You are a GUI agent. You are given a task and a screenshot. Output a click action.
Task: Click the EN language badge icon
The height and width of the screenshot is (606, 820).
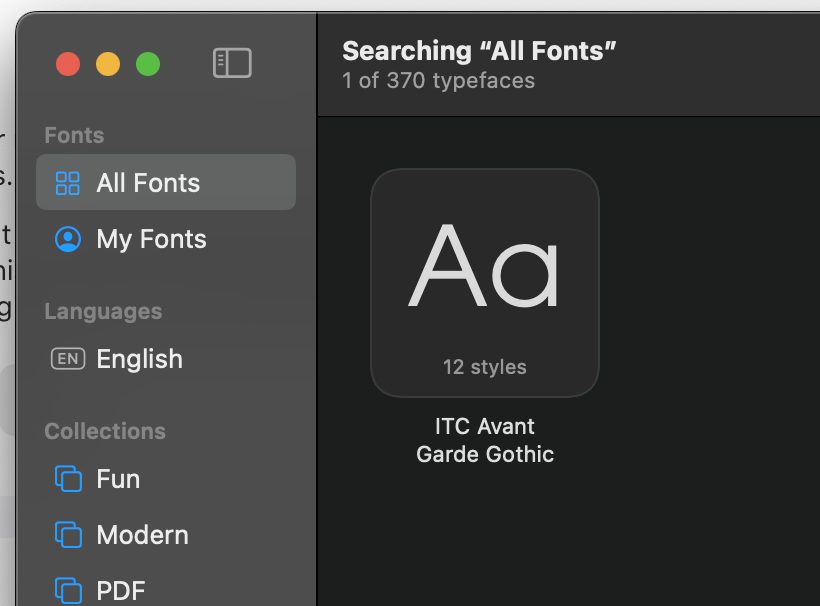[x=68, y=359]
